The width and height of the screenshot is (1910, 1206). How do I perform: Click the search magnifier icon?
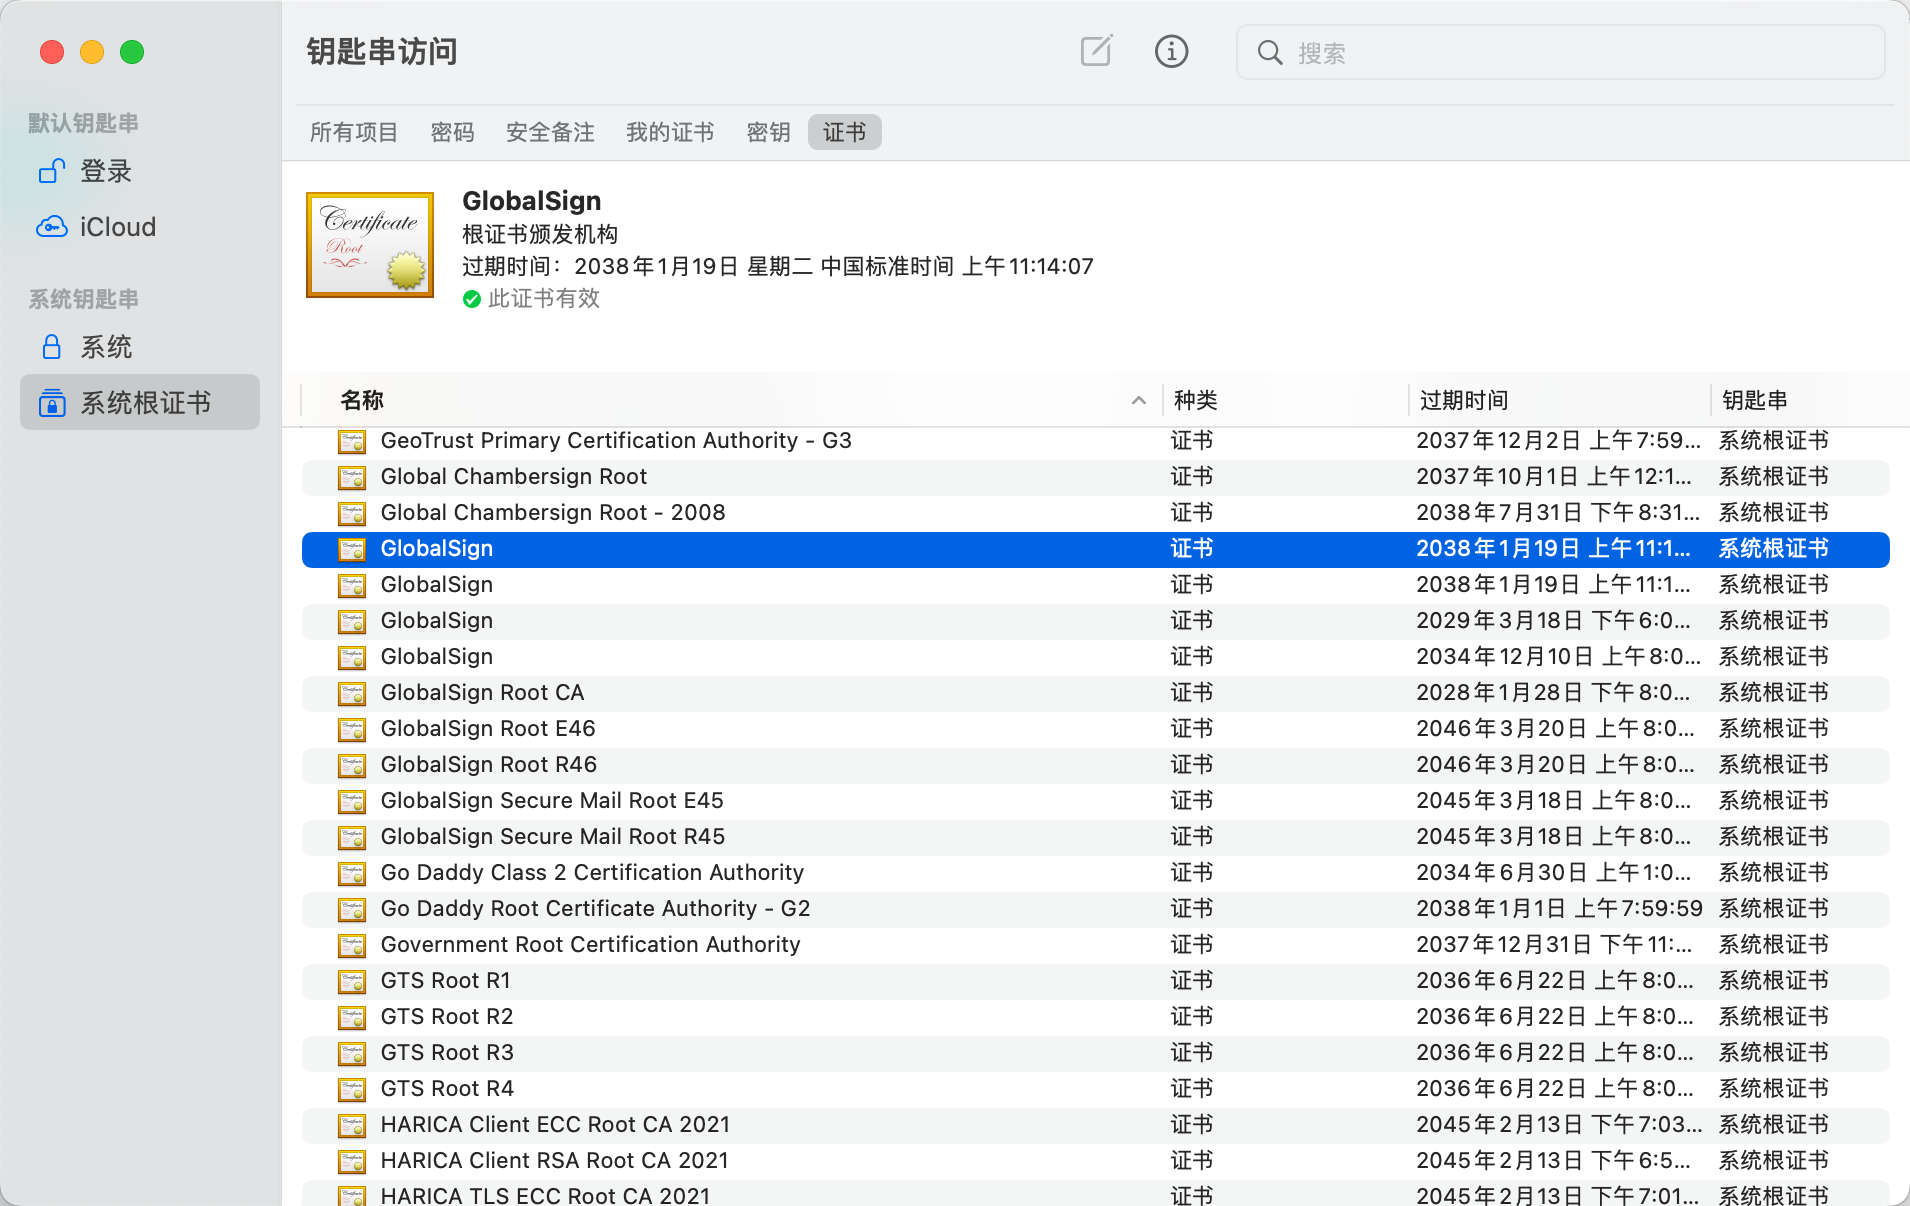pos(1269,53)
